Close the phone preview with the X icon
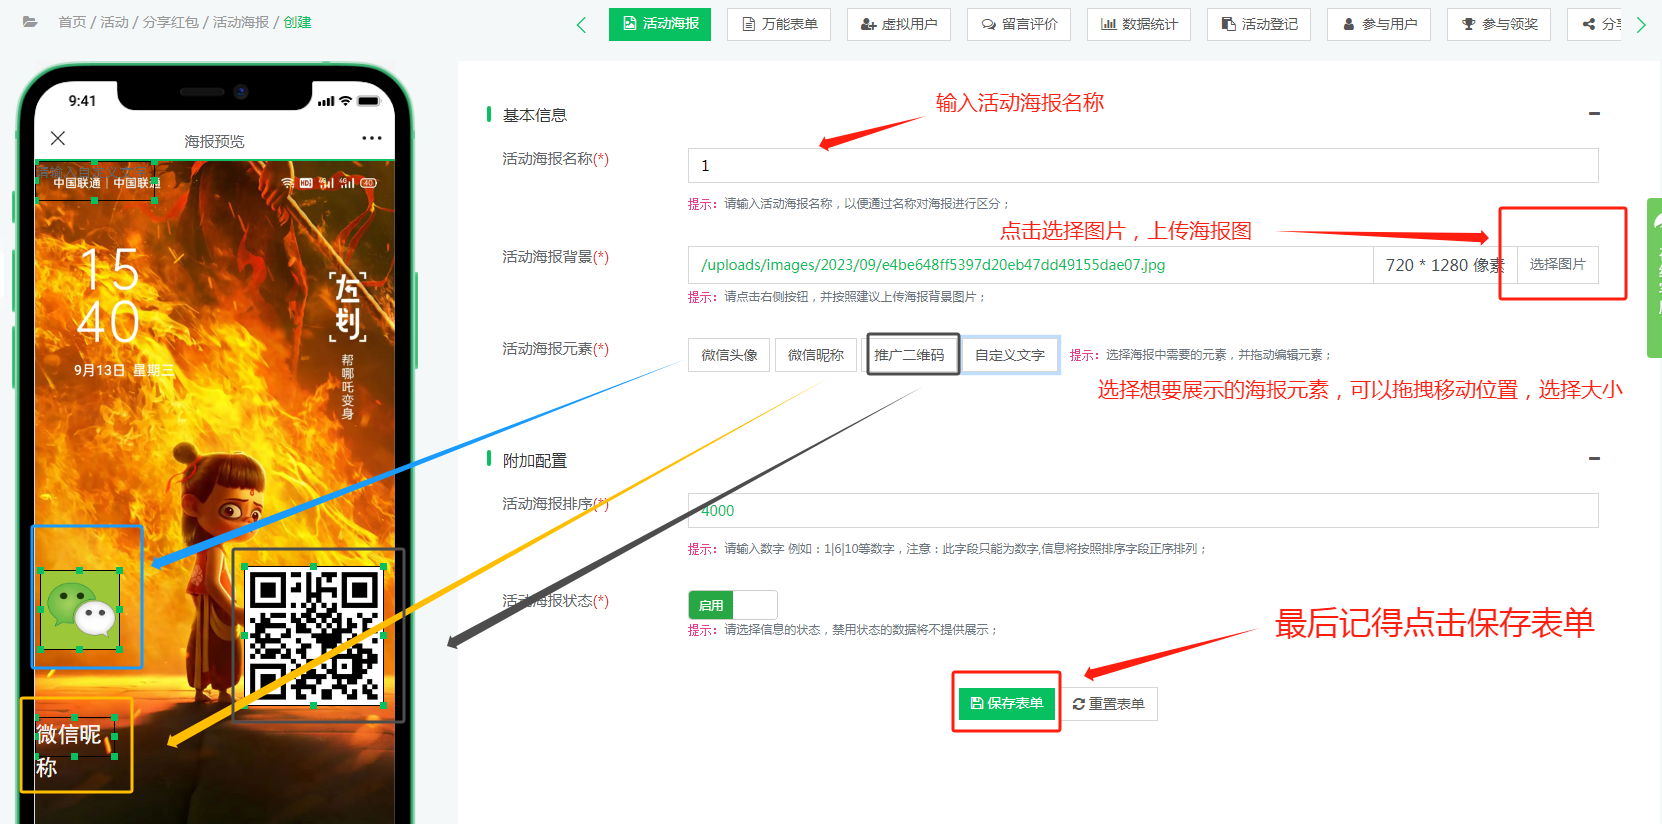Screen dimensions: 1662x824 click(58, 138)
